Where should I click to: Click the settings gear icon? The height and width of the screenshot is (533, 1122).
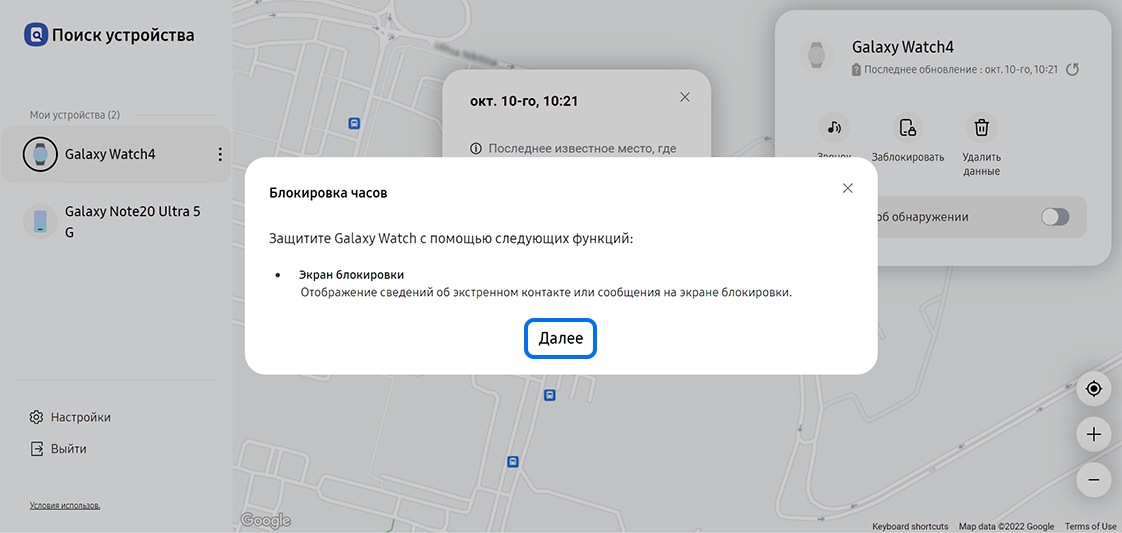[x=36, y=417]
